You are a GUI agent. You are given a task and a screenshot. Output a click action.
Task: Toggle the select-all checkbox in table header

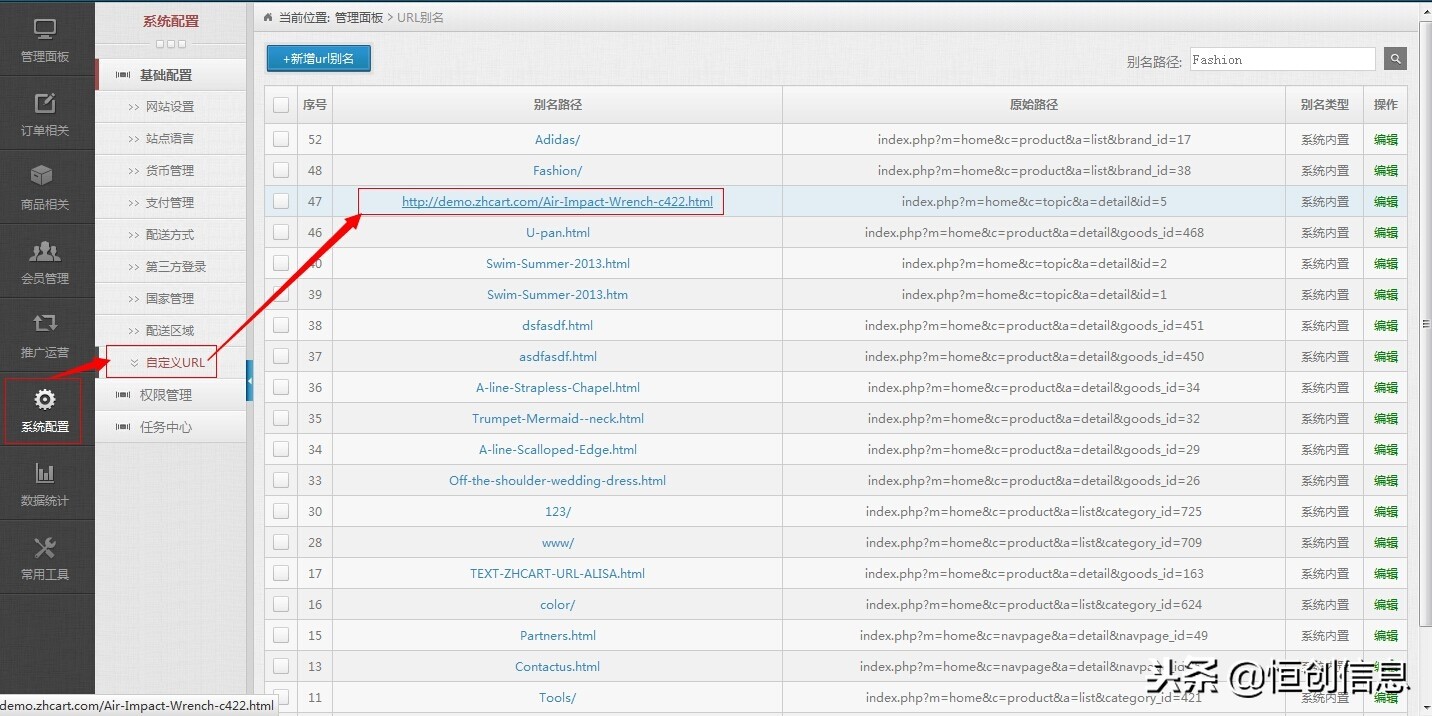[281, 105]
